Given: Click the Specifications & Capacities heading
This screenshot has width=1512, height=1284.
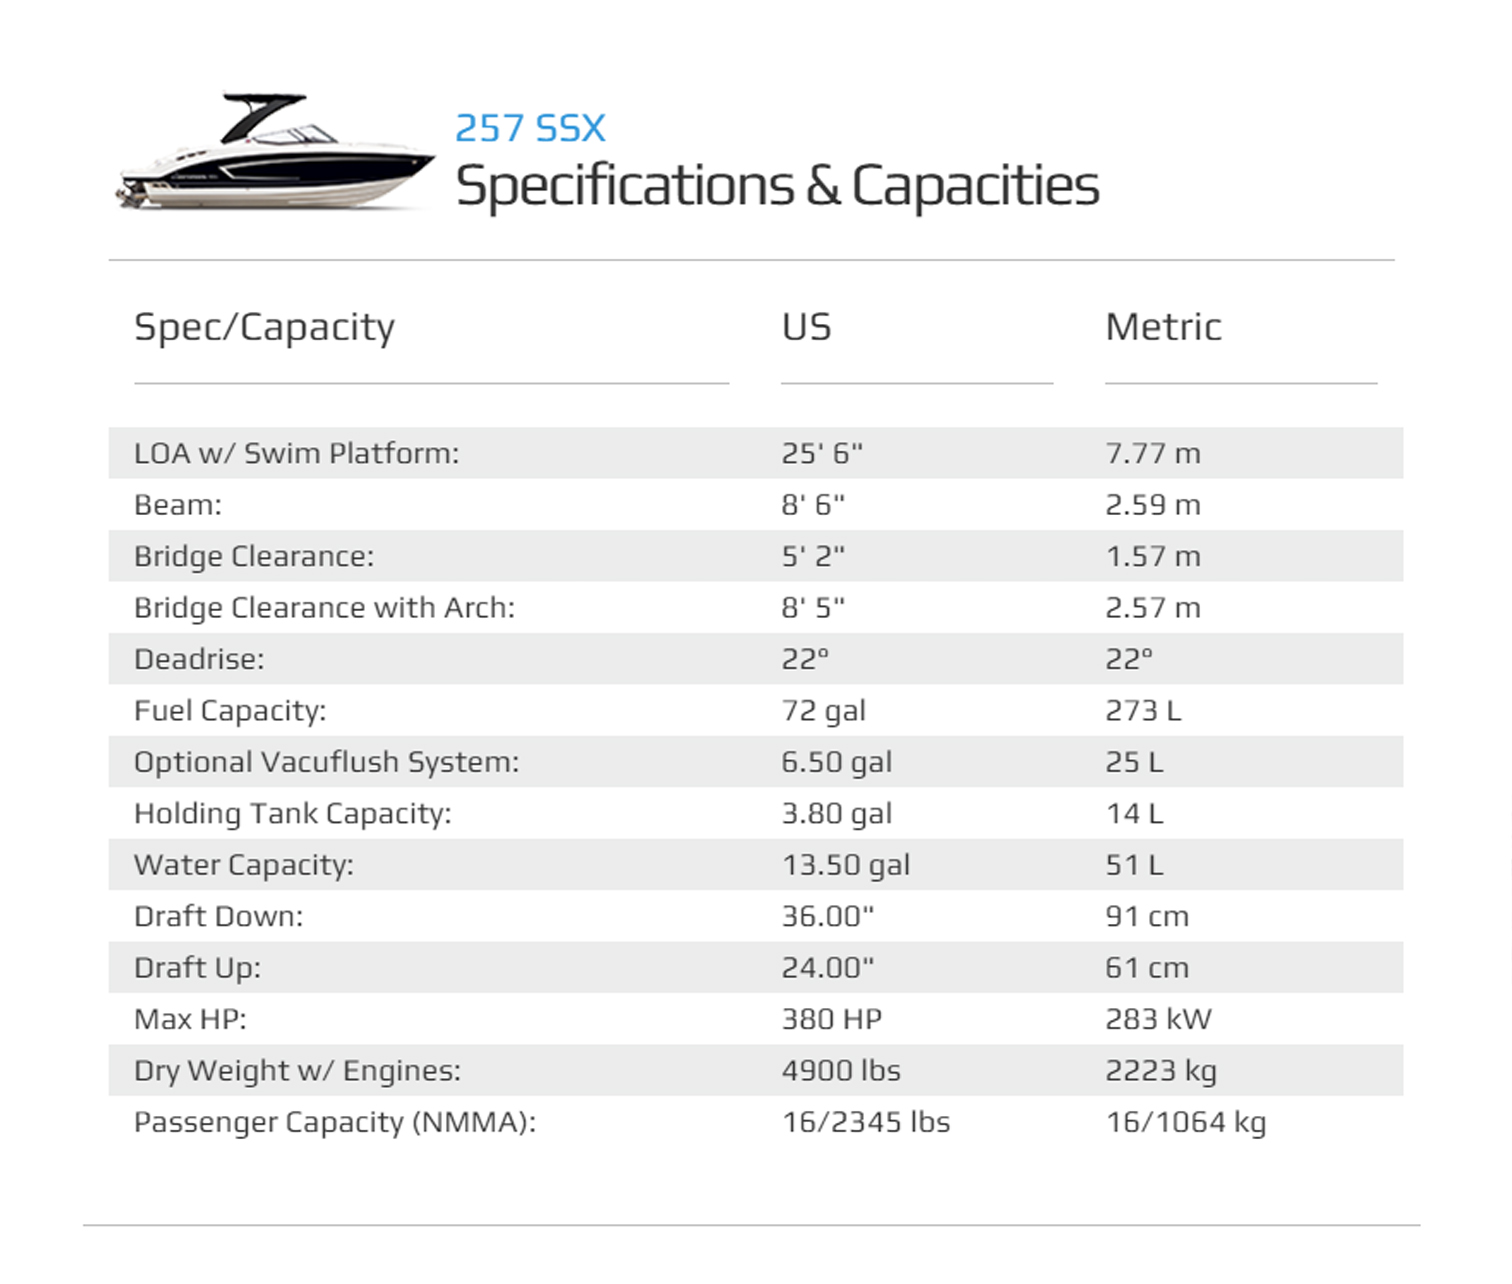Looking at the screenshot, I should pyautogui.click(x=777, y=186).
